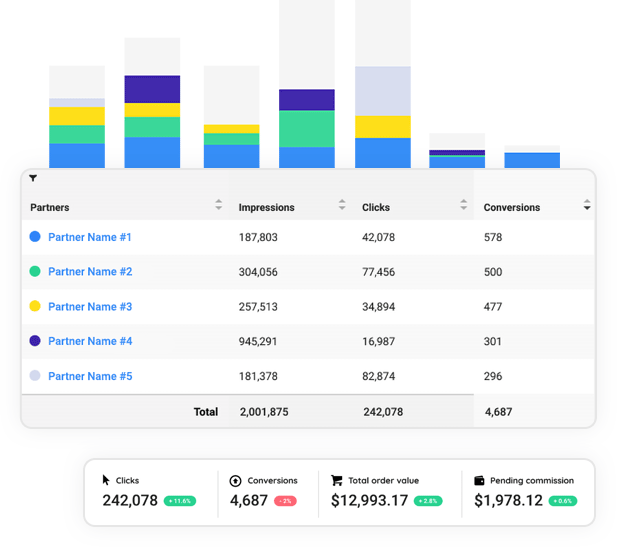Click Conversions value 477

(493, 307)
